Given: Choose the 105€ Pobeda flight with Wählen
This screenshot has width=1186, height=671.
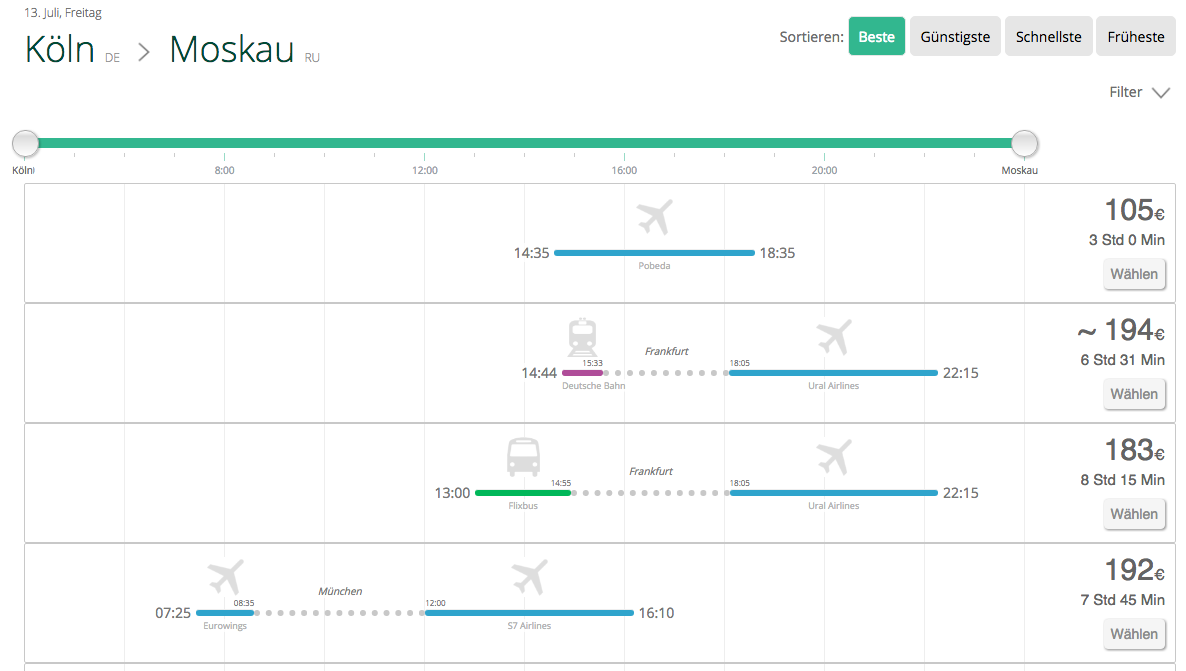Looking at the screenshot, I should (x=1134, y=274).
